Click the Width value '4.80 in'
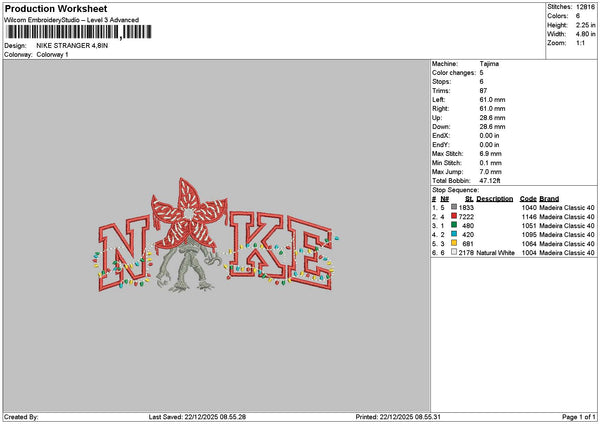Screen dimensions: 600x424 (x=585, y=34)
